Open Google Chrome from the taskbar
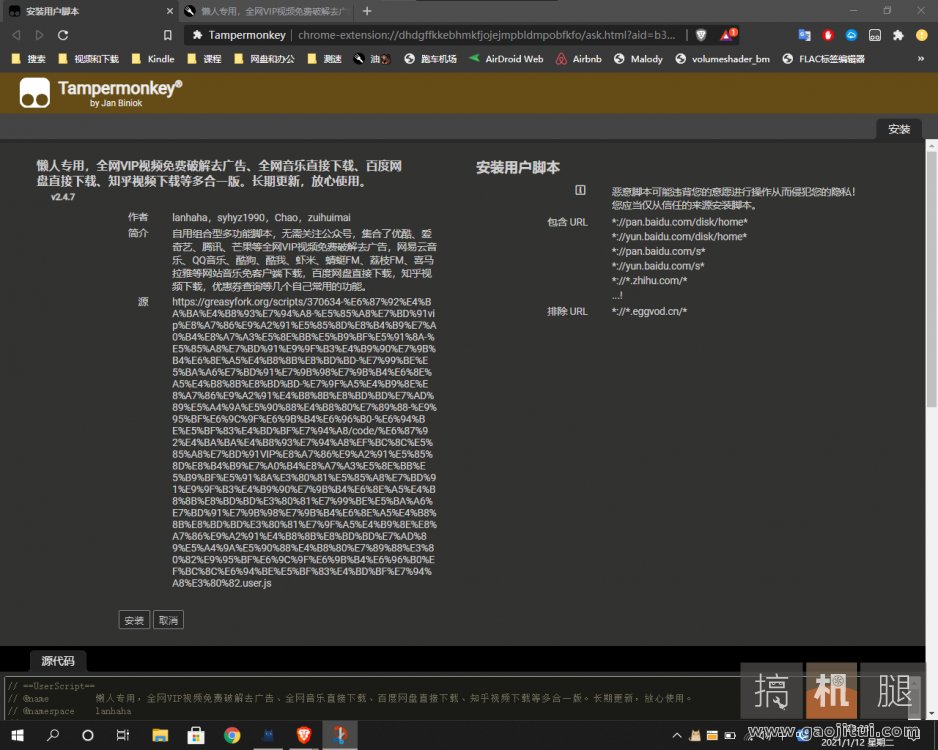This screenshot has height=750, width=938. (232, 735)
